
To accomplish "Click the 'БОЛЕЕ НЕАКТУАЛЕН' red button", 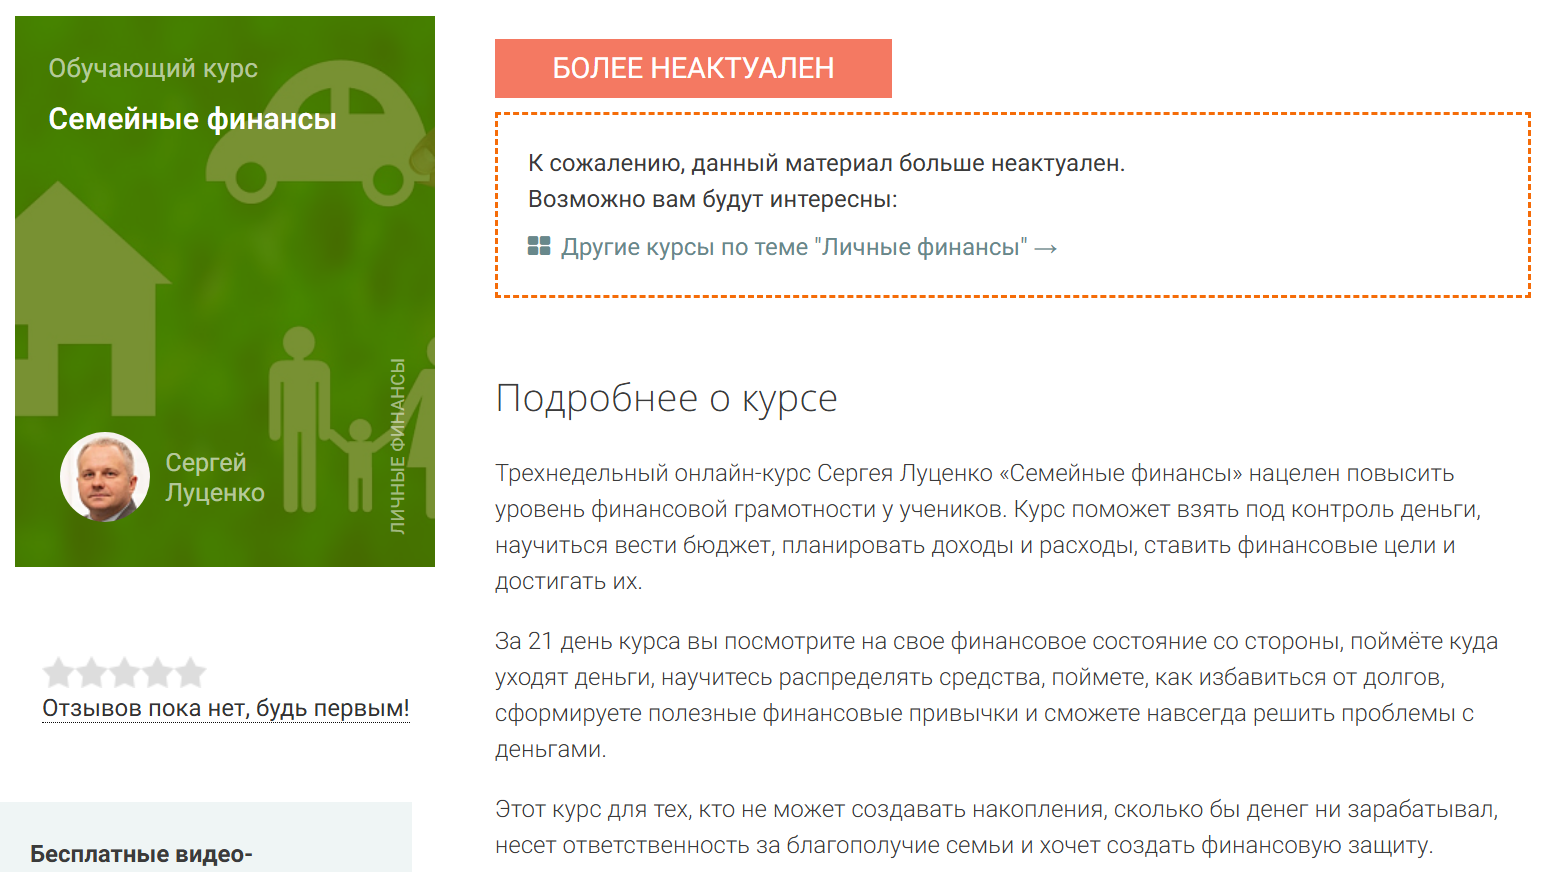I will click(x=693, y=68).
